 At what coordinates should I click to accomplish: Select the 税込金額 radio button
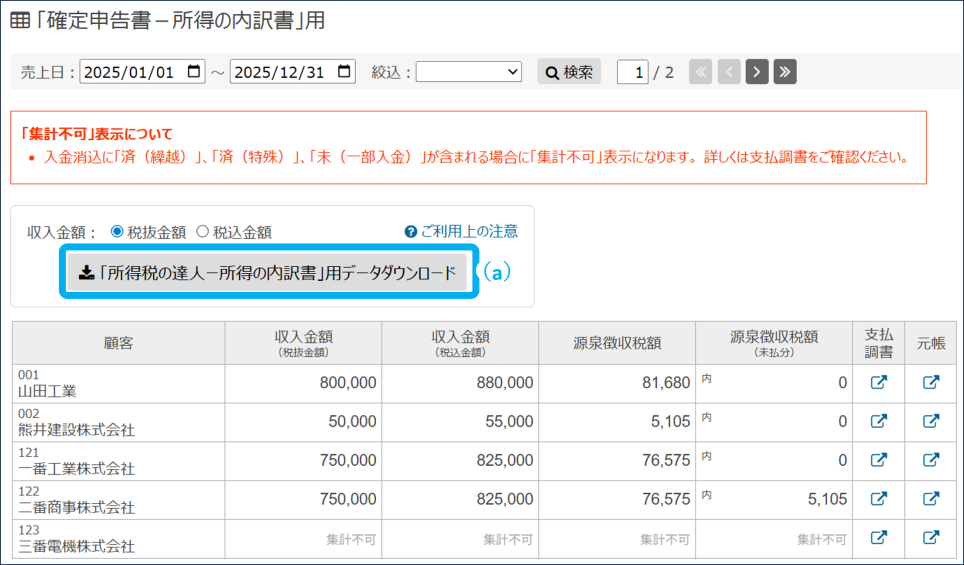(x=202, y=232)
